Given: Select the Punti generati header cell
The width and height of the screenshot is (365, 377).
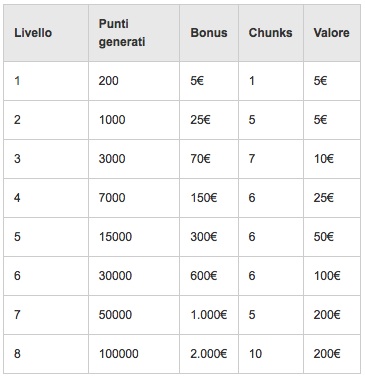Looking at the screenshot, I should point(134,33).
